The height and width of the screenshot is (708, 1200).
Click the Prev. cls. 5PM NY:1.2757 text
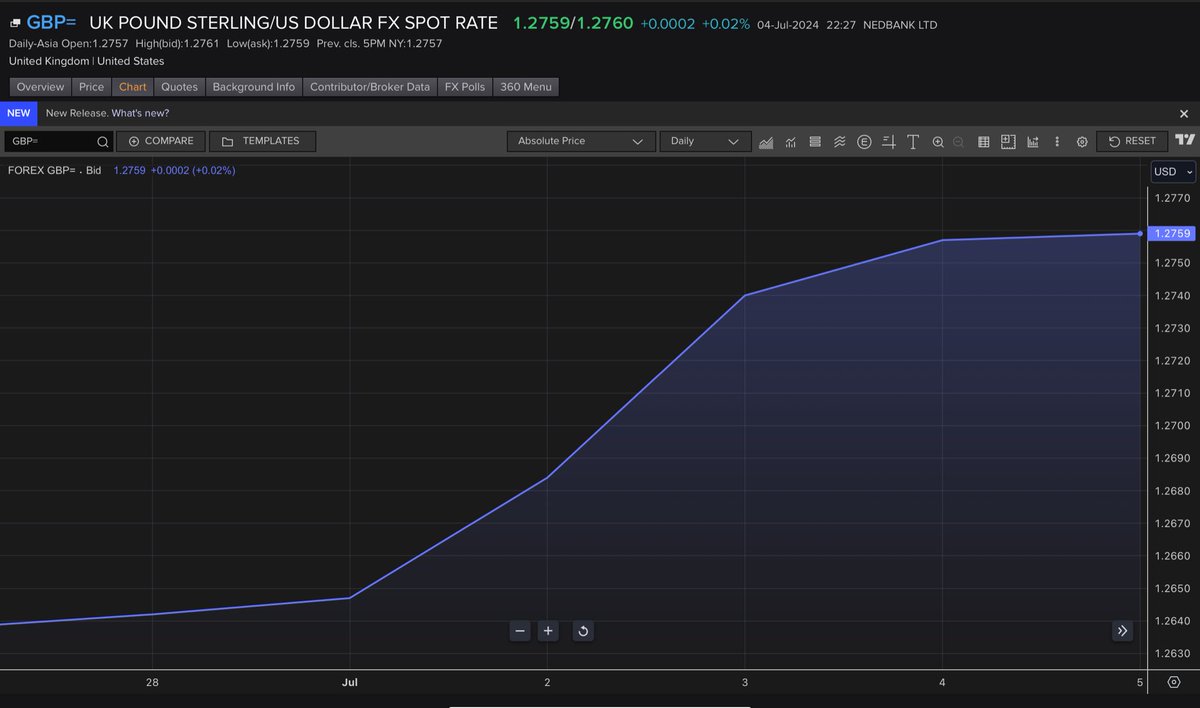point(379,44)
